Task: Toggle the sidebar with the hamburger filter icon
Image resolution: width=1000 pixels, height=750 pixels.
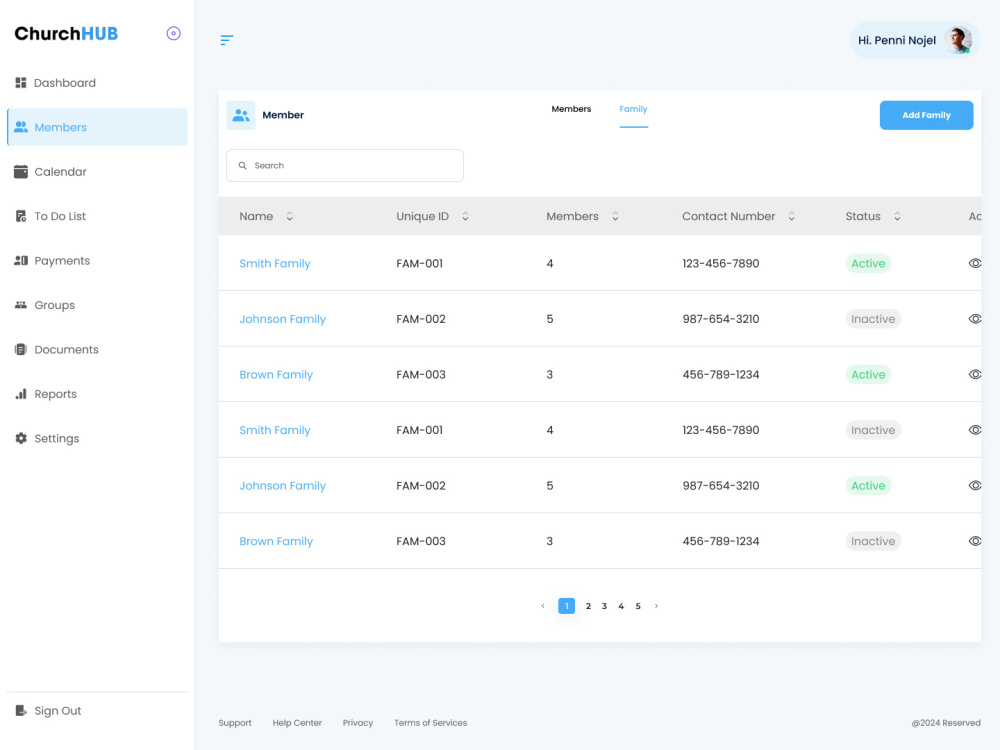Action: click(226, 40)
